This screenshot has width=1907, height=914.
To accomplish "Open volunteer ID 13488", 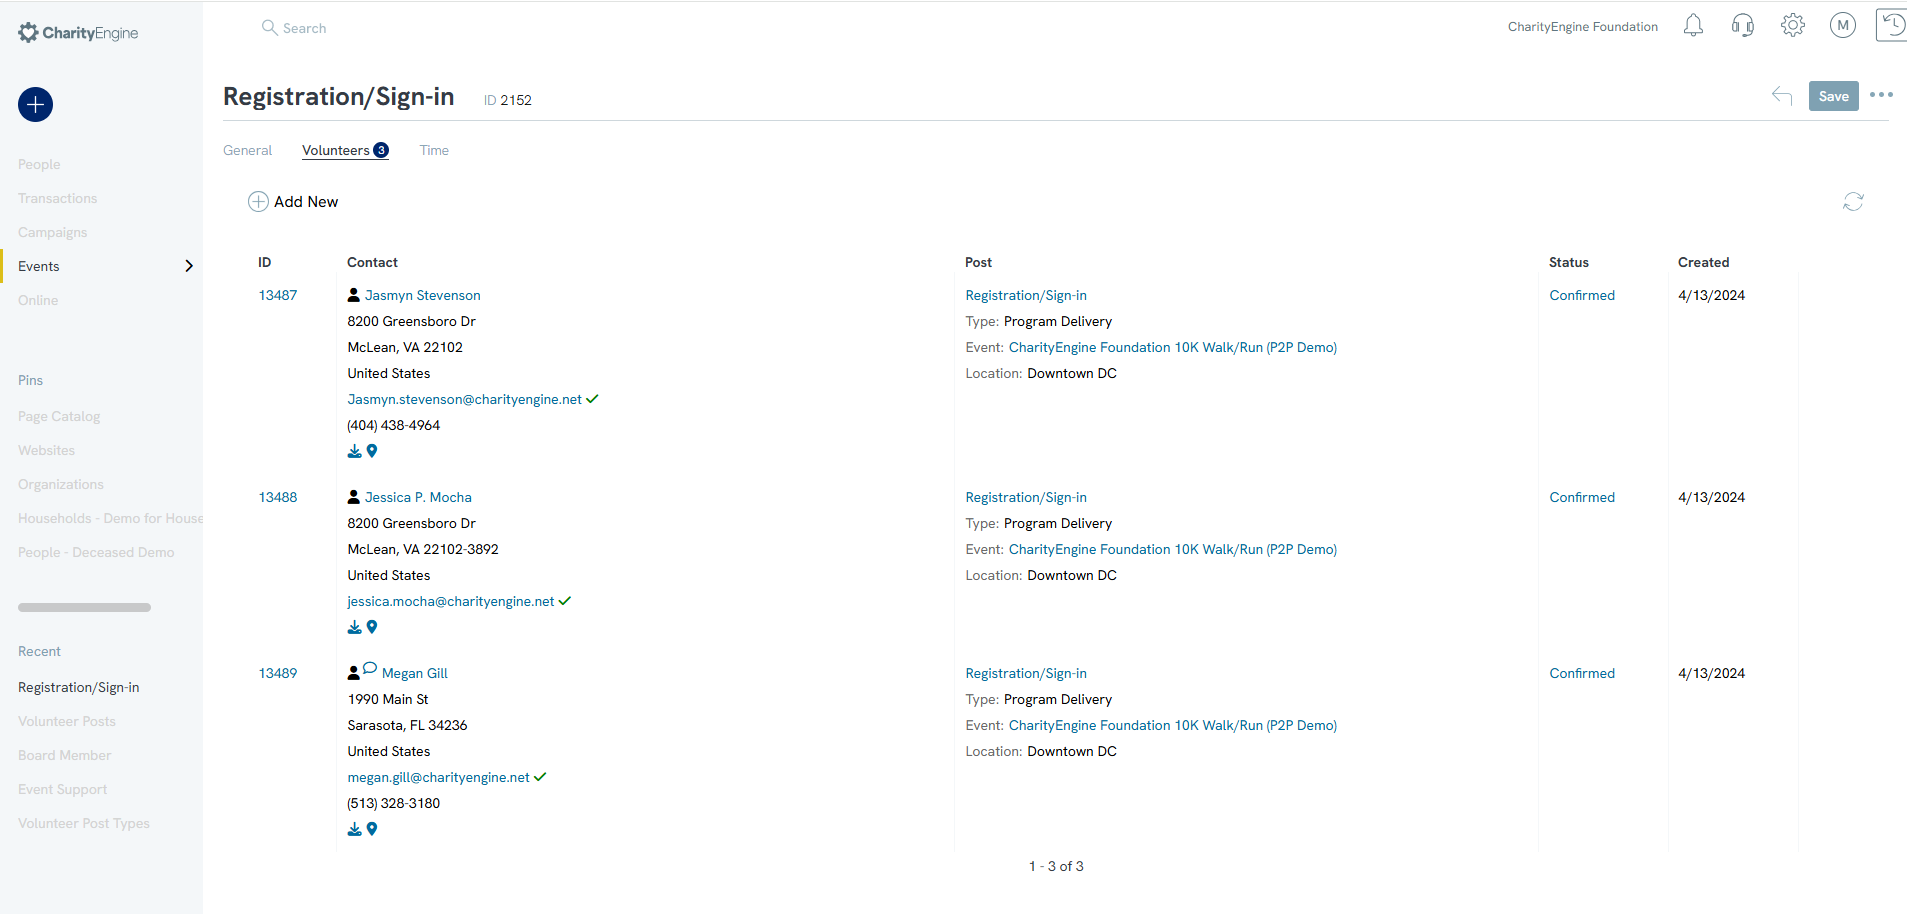I will tap(278, 497).
